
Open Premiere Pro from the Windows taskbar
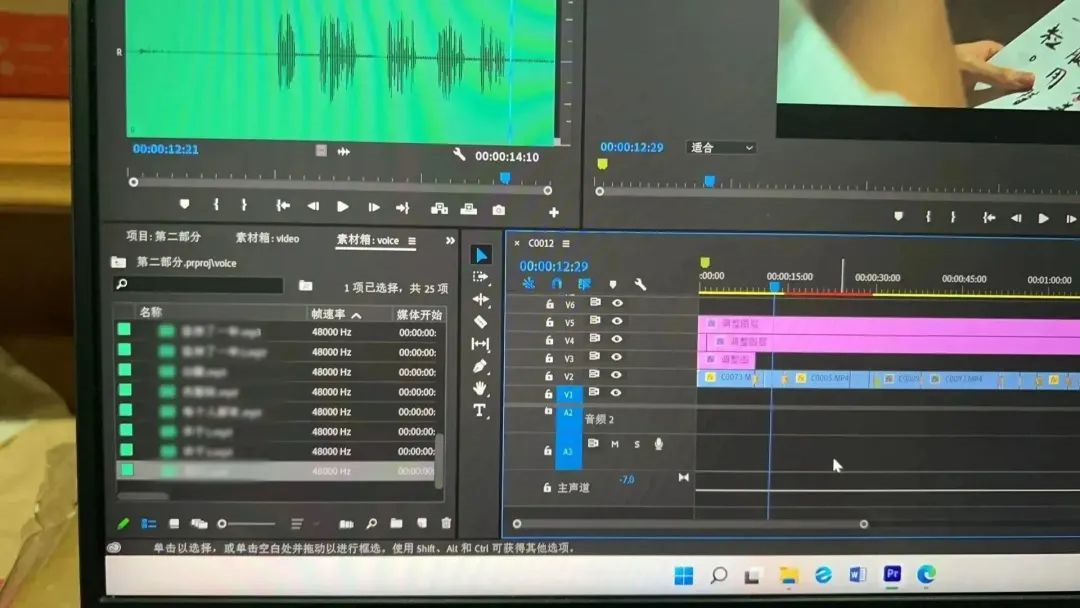tap(892, 574)
